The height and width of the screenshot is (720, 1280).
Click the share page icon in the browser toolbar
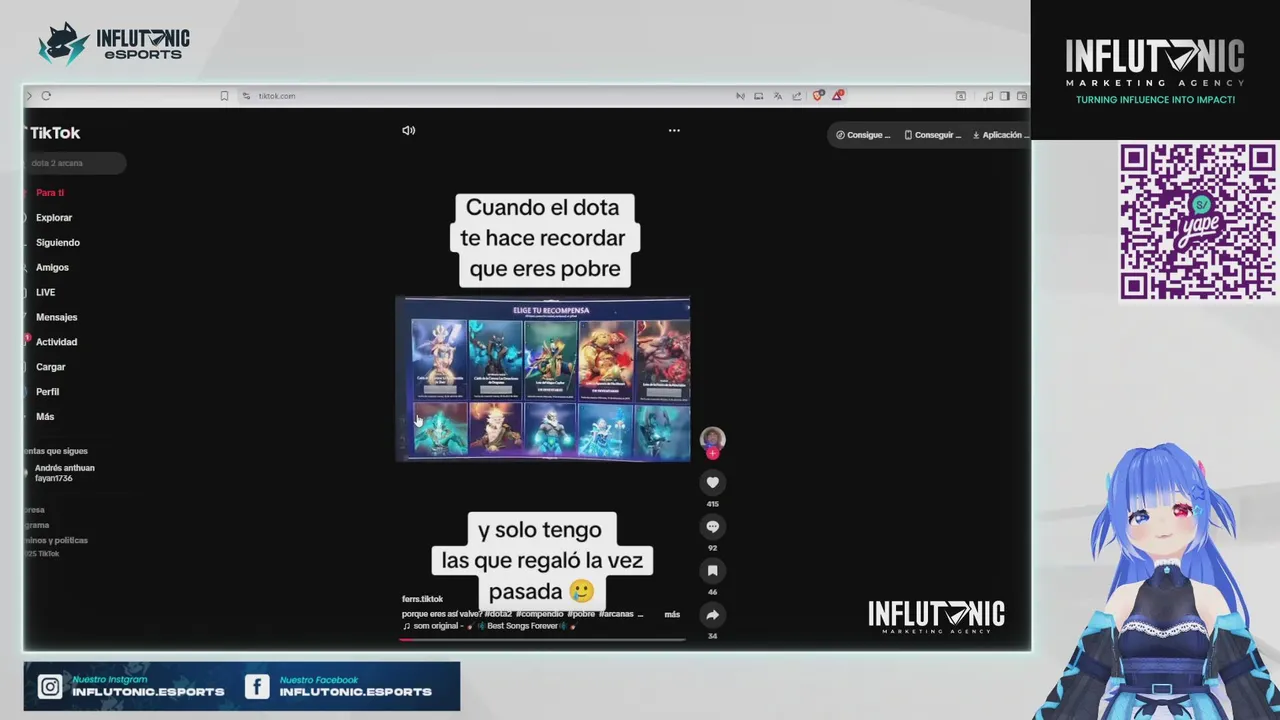(797, 96)
